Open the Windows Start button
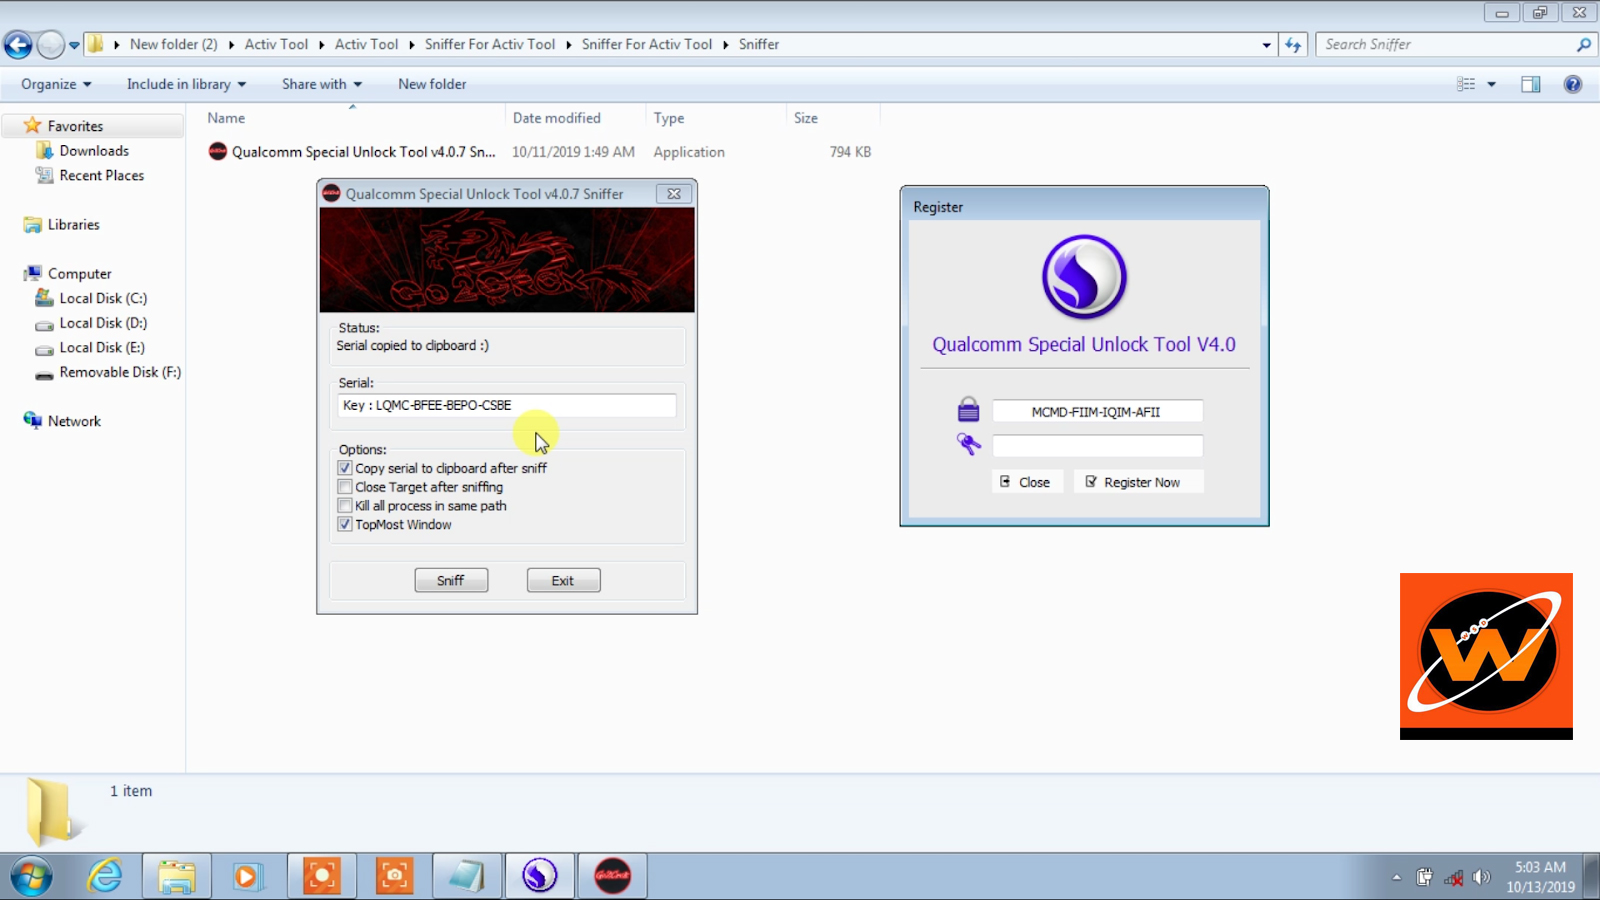This screenshot has width=1600, height=900. click(31, 877)
